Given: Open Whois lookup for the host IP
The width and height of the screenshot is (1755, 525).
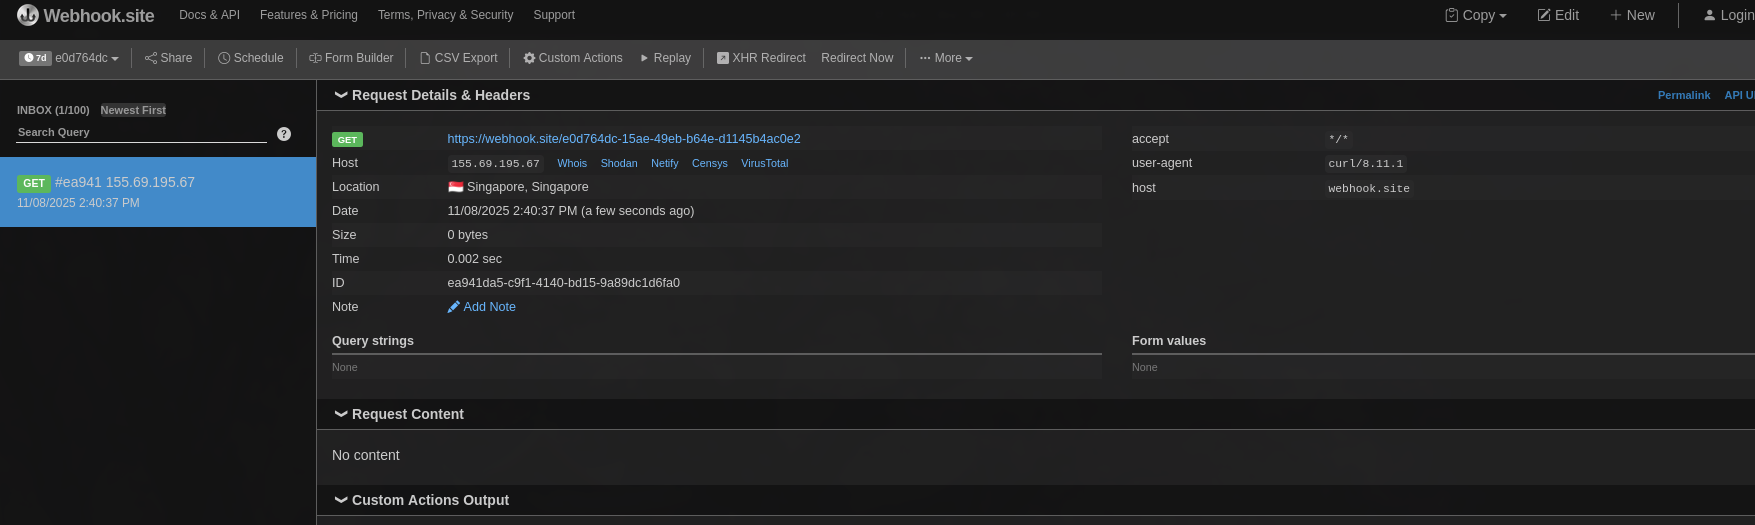Looking at the screenshot, I should (572, 163).
